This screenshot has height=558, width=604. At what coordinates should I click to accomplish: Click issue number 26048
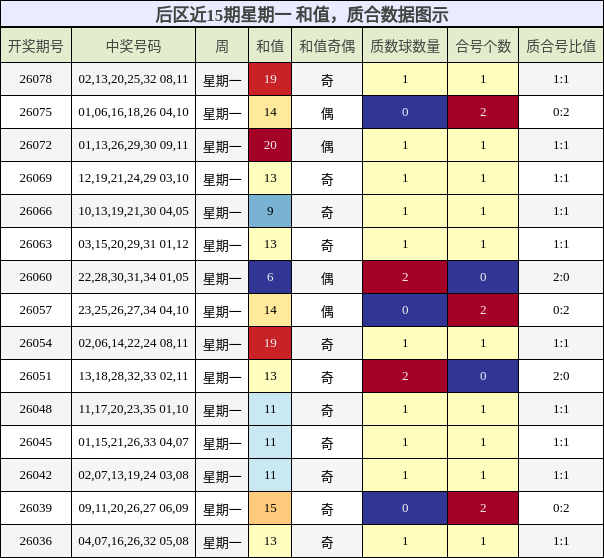click(x=36, y=409)
